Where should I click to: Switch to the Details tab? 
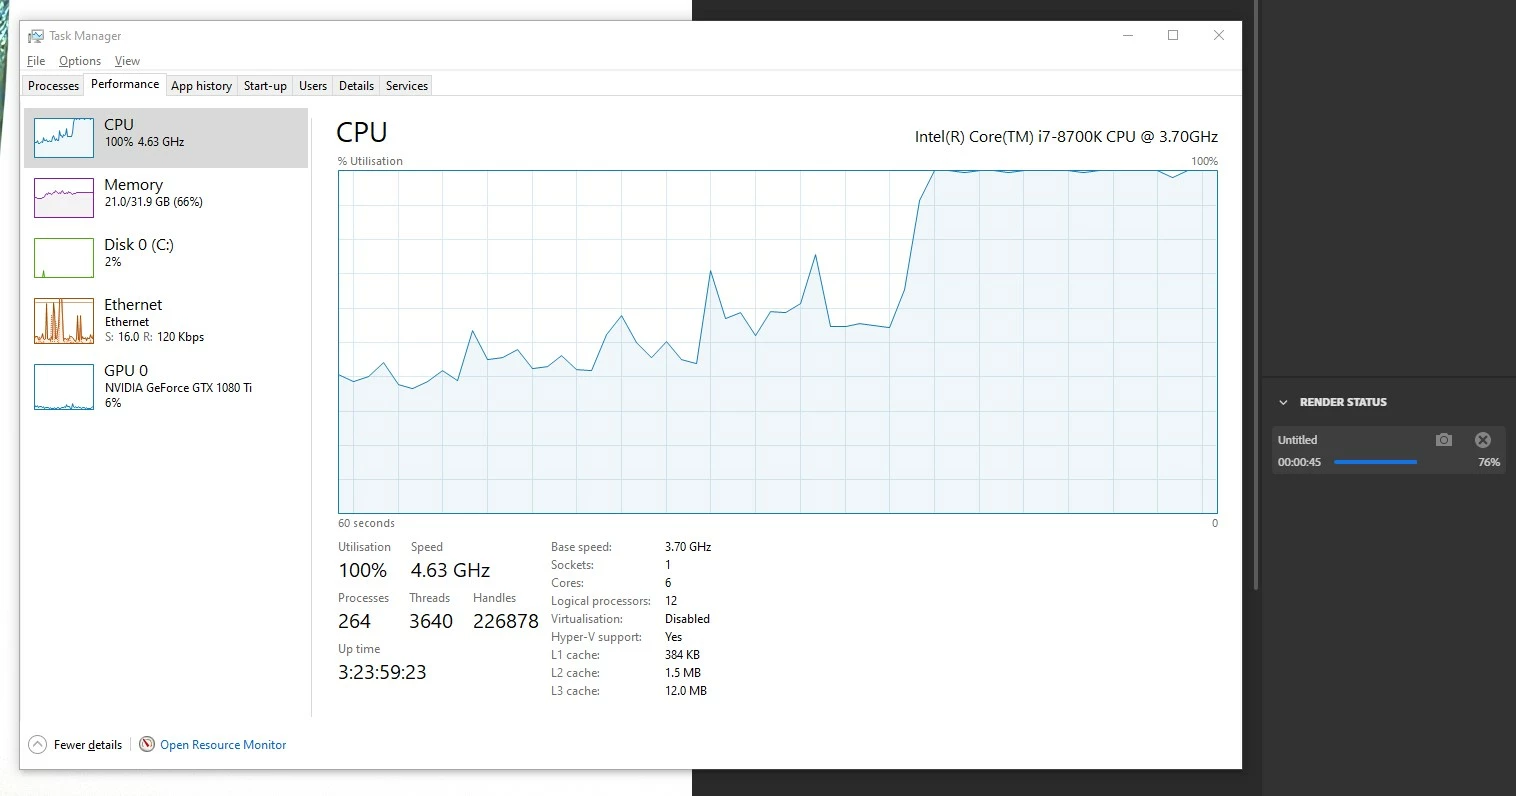[356, 86]
